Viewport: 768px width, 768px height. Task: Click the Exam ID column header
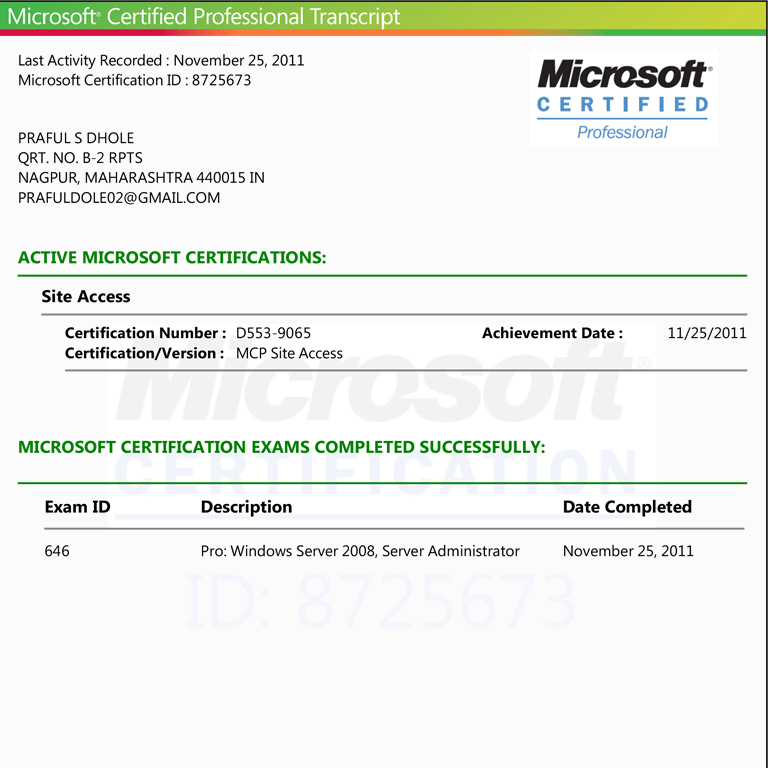[x=77, y=507]
